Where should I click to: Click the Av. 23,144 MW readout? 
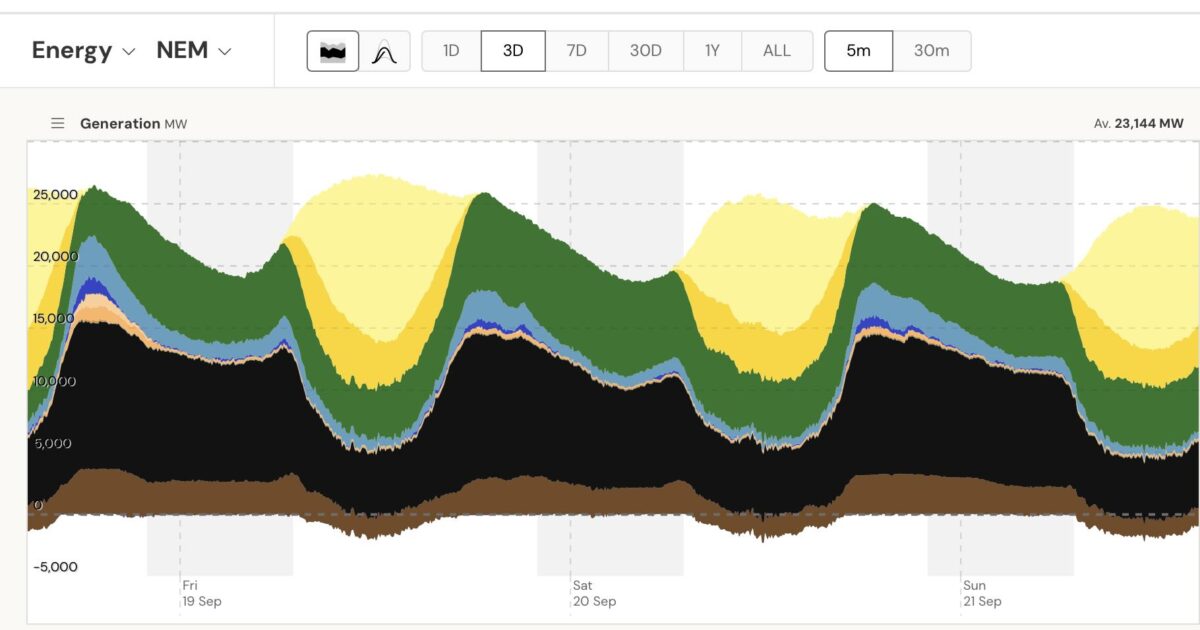click(1138, 123)
